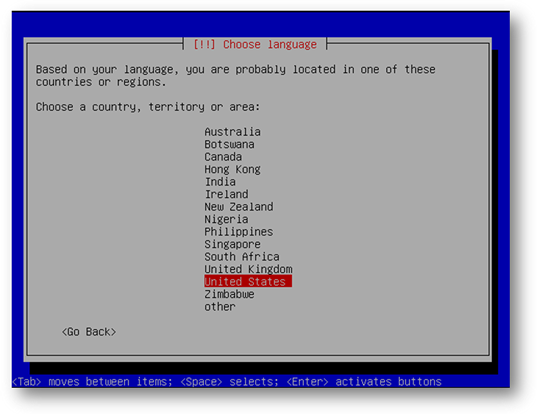This screenshot has width=537, height=414.
Task: Select India in the country list
Action: pyautogui.click(x=220, y=182)
